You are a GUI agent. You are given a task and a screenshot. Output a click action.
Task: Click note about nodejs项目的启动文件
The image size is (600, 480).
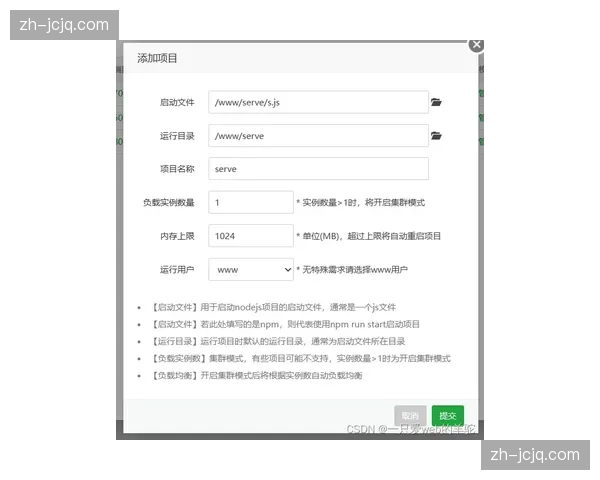pos(274,307)
